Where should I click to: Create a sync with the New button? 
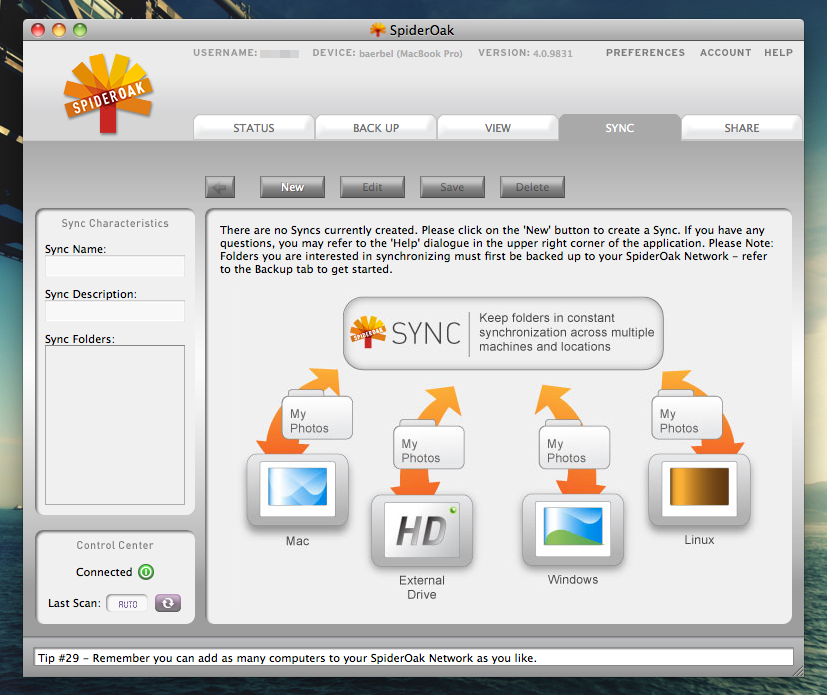tap(292, 187)
